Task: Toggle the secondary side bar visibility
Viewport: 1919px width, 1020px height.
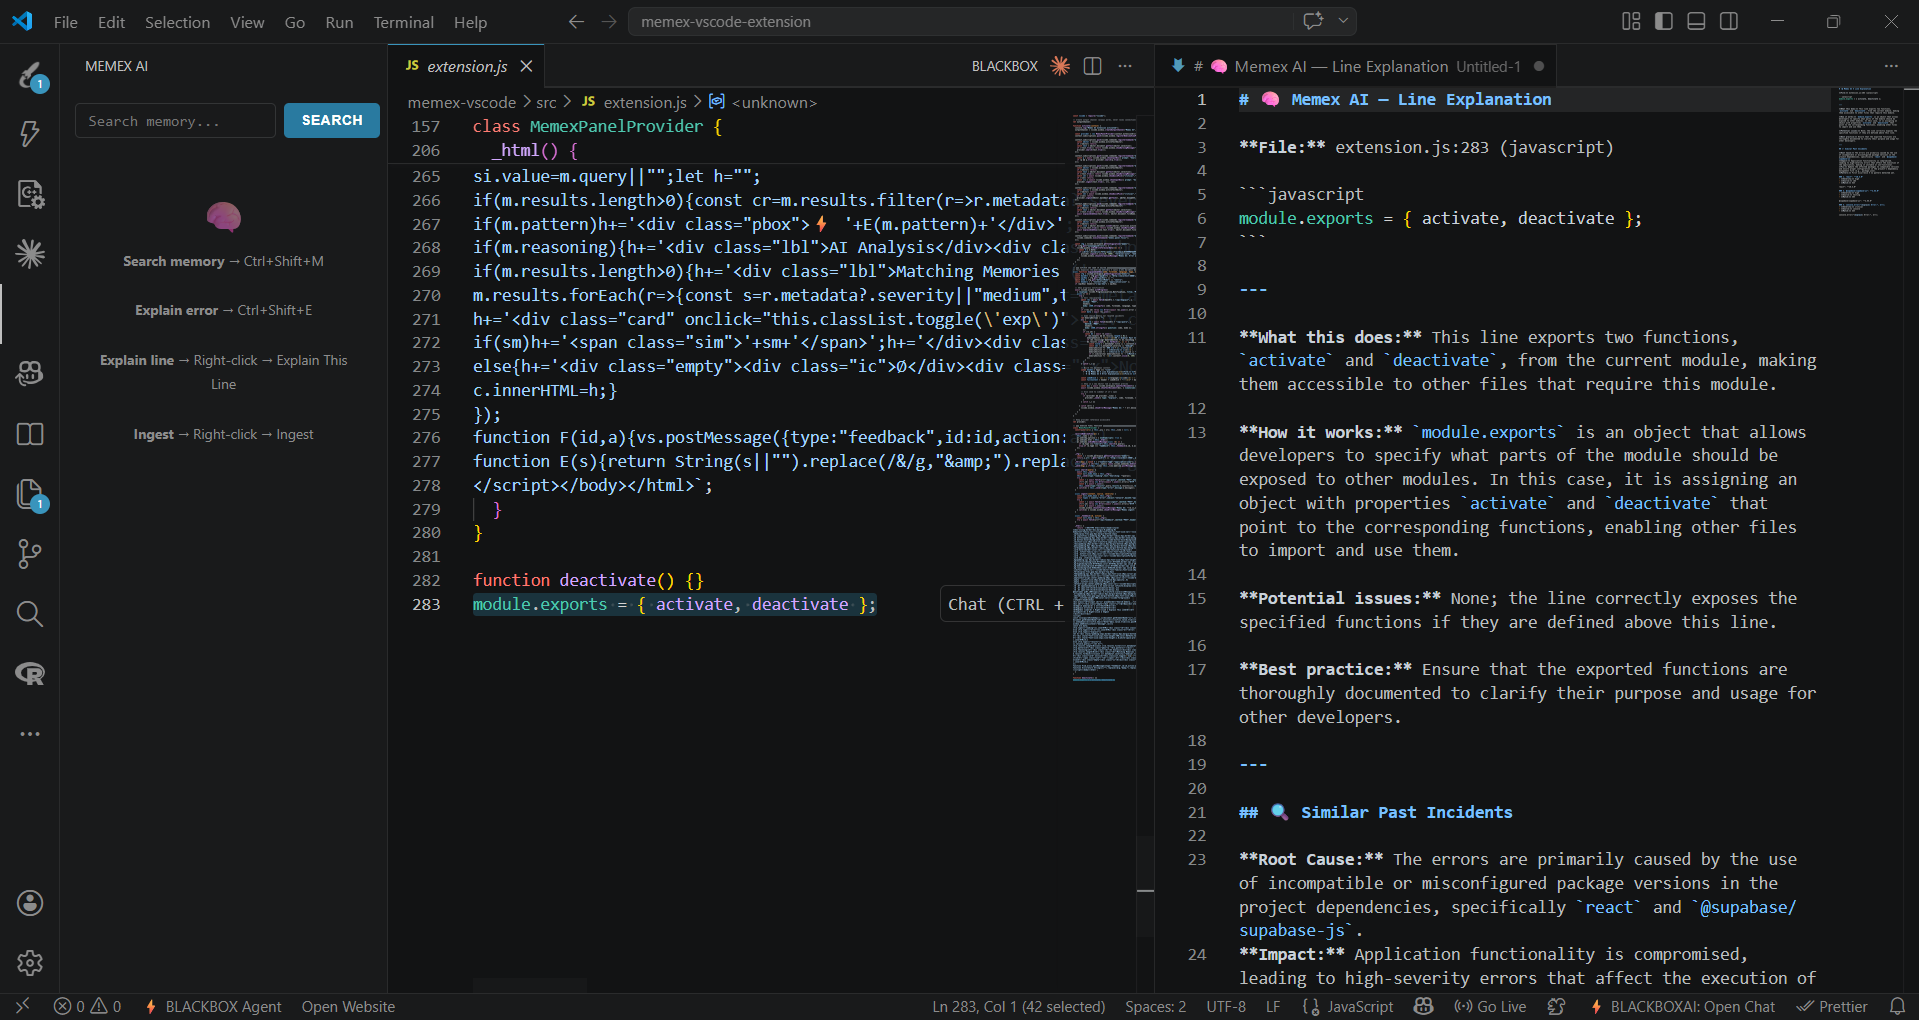Action: [1729, 21]
